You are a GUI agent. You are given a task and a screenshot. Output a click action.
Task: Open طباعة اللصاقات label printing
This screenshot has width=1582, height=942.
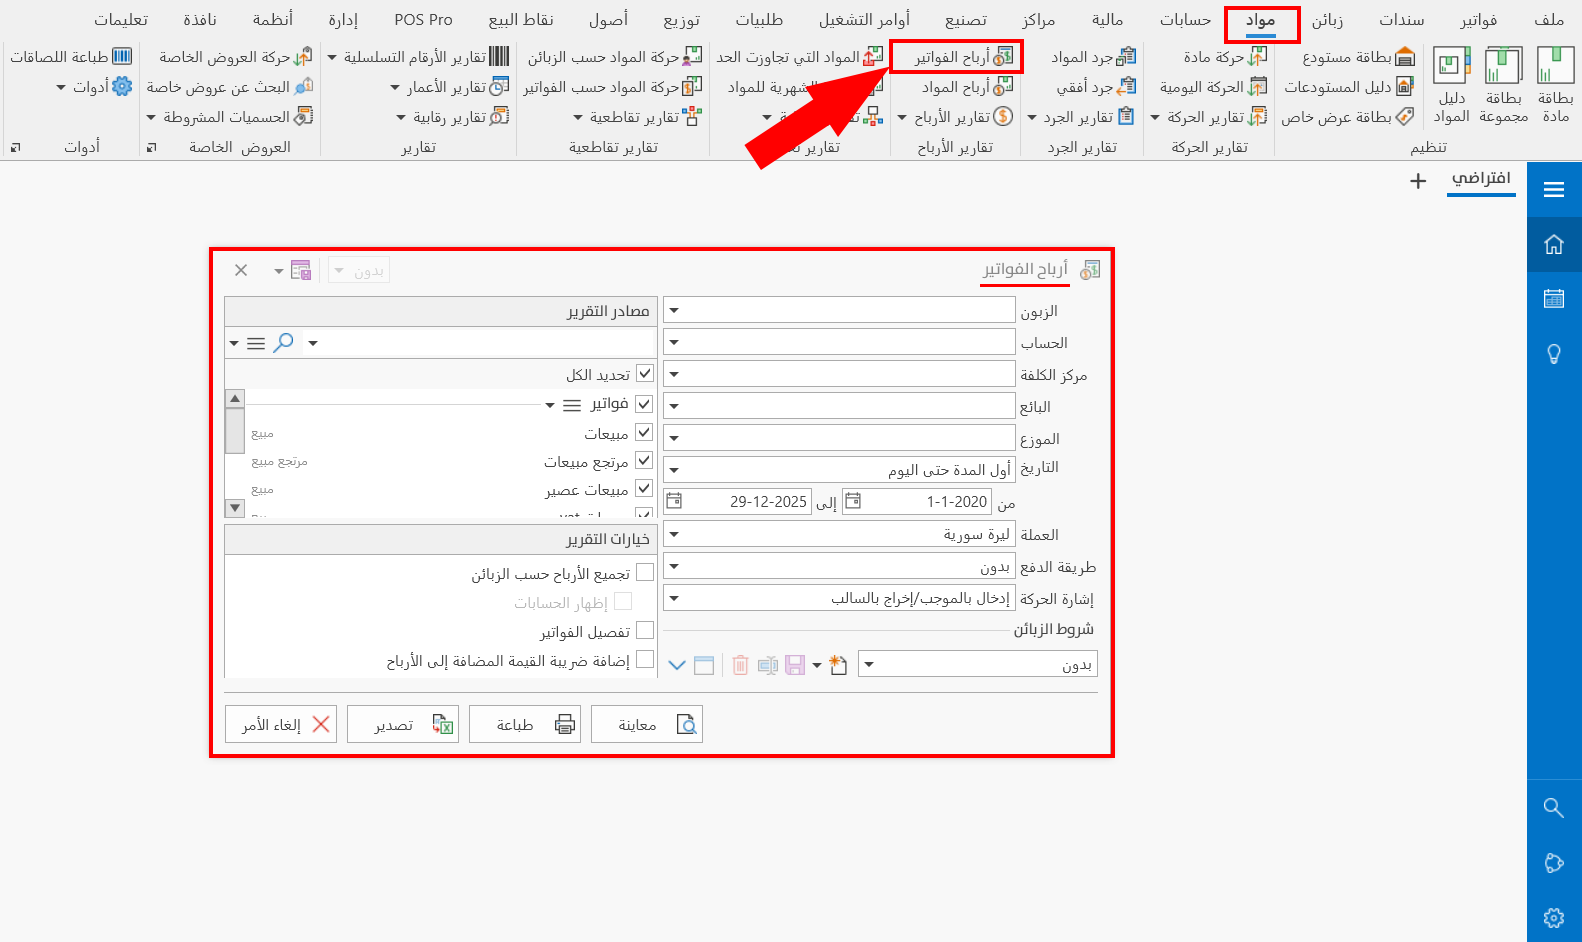(71, 57)
